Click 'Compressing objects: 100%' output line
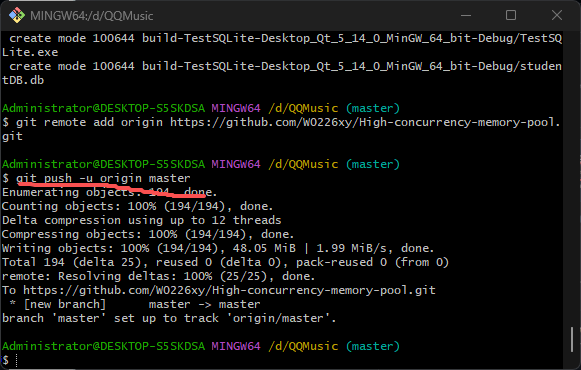This screenshot has width=581, height=370. click(148, 234)
